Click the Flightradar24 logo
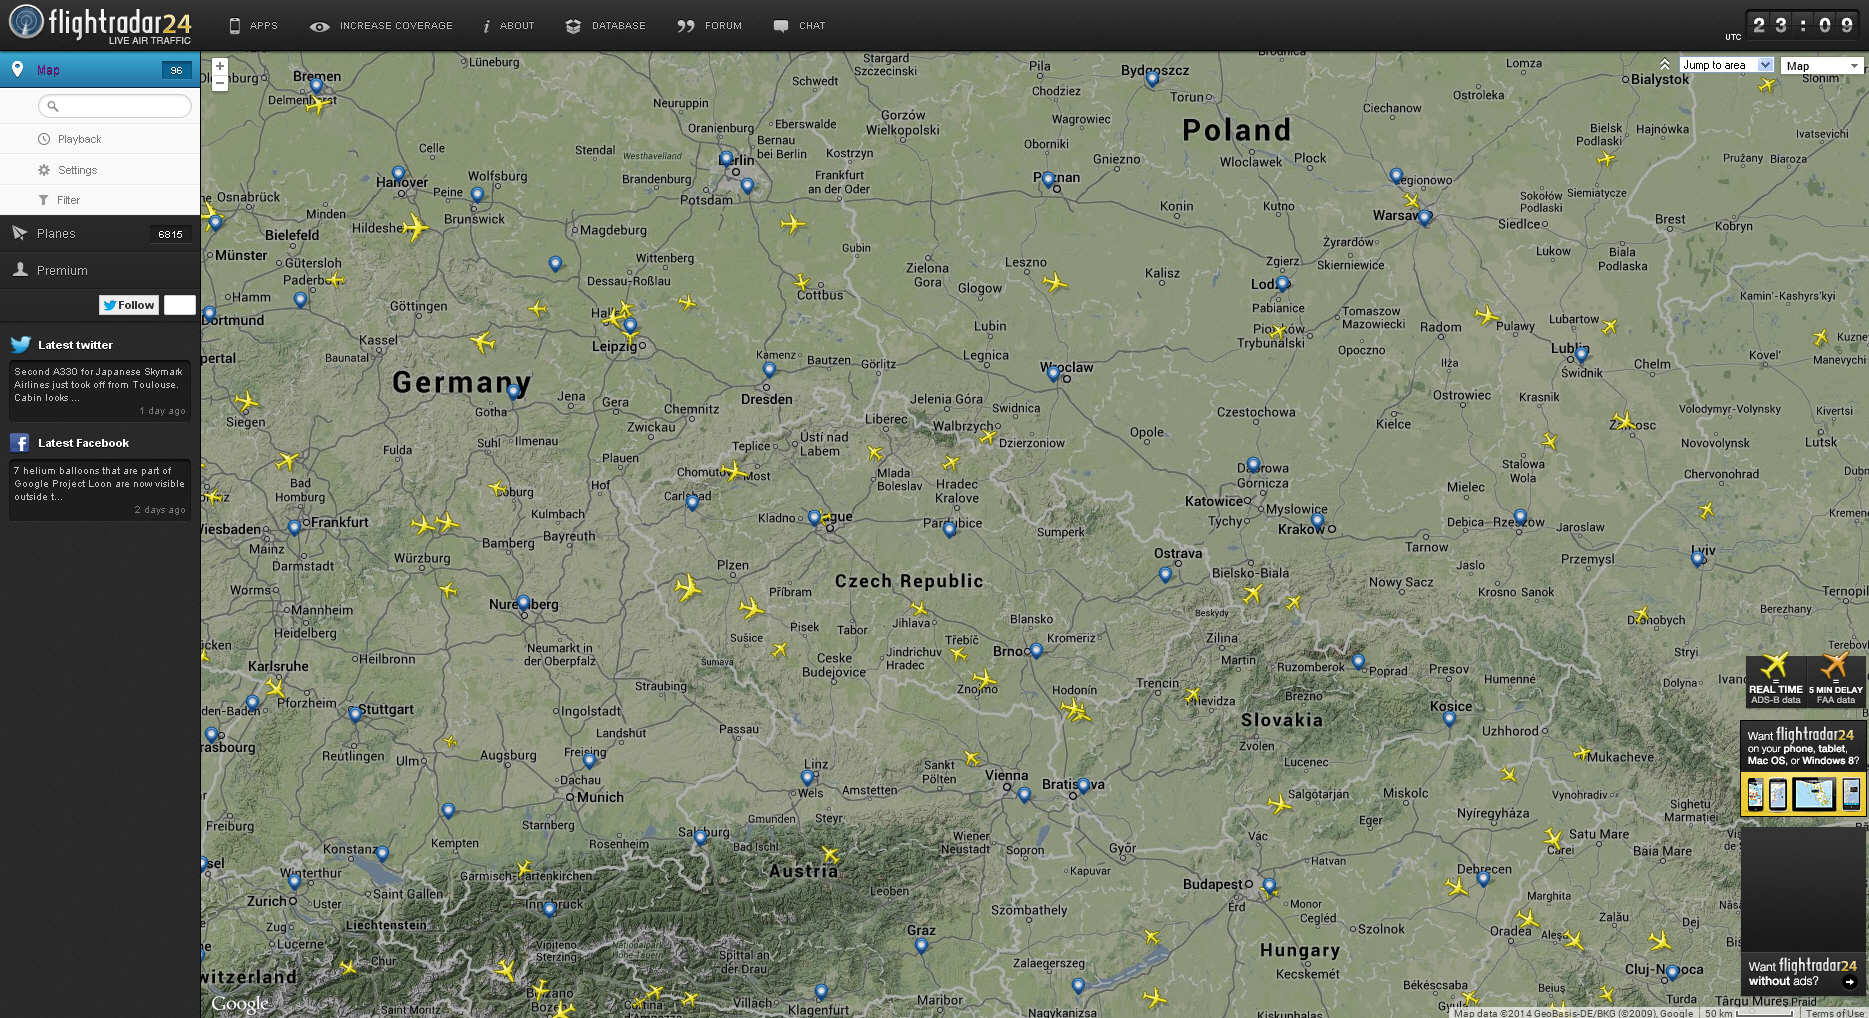Screen dimensions: 1869x1018 pos(100,24)
